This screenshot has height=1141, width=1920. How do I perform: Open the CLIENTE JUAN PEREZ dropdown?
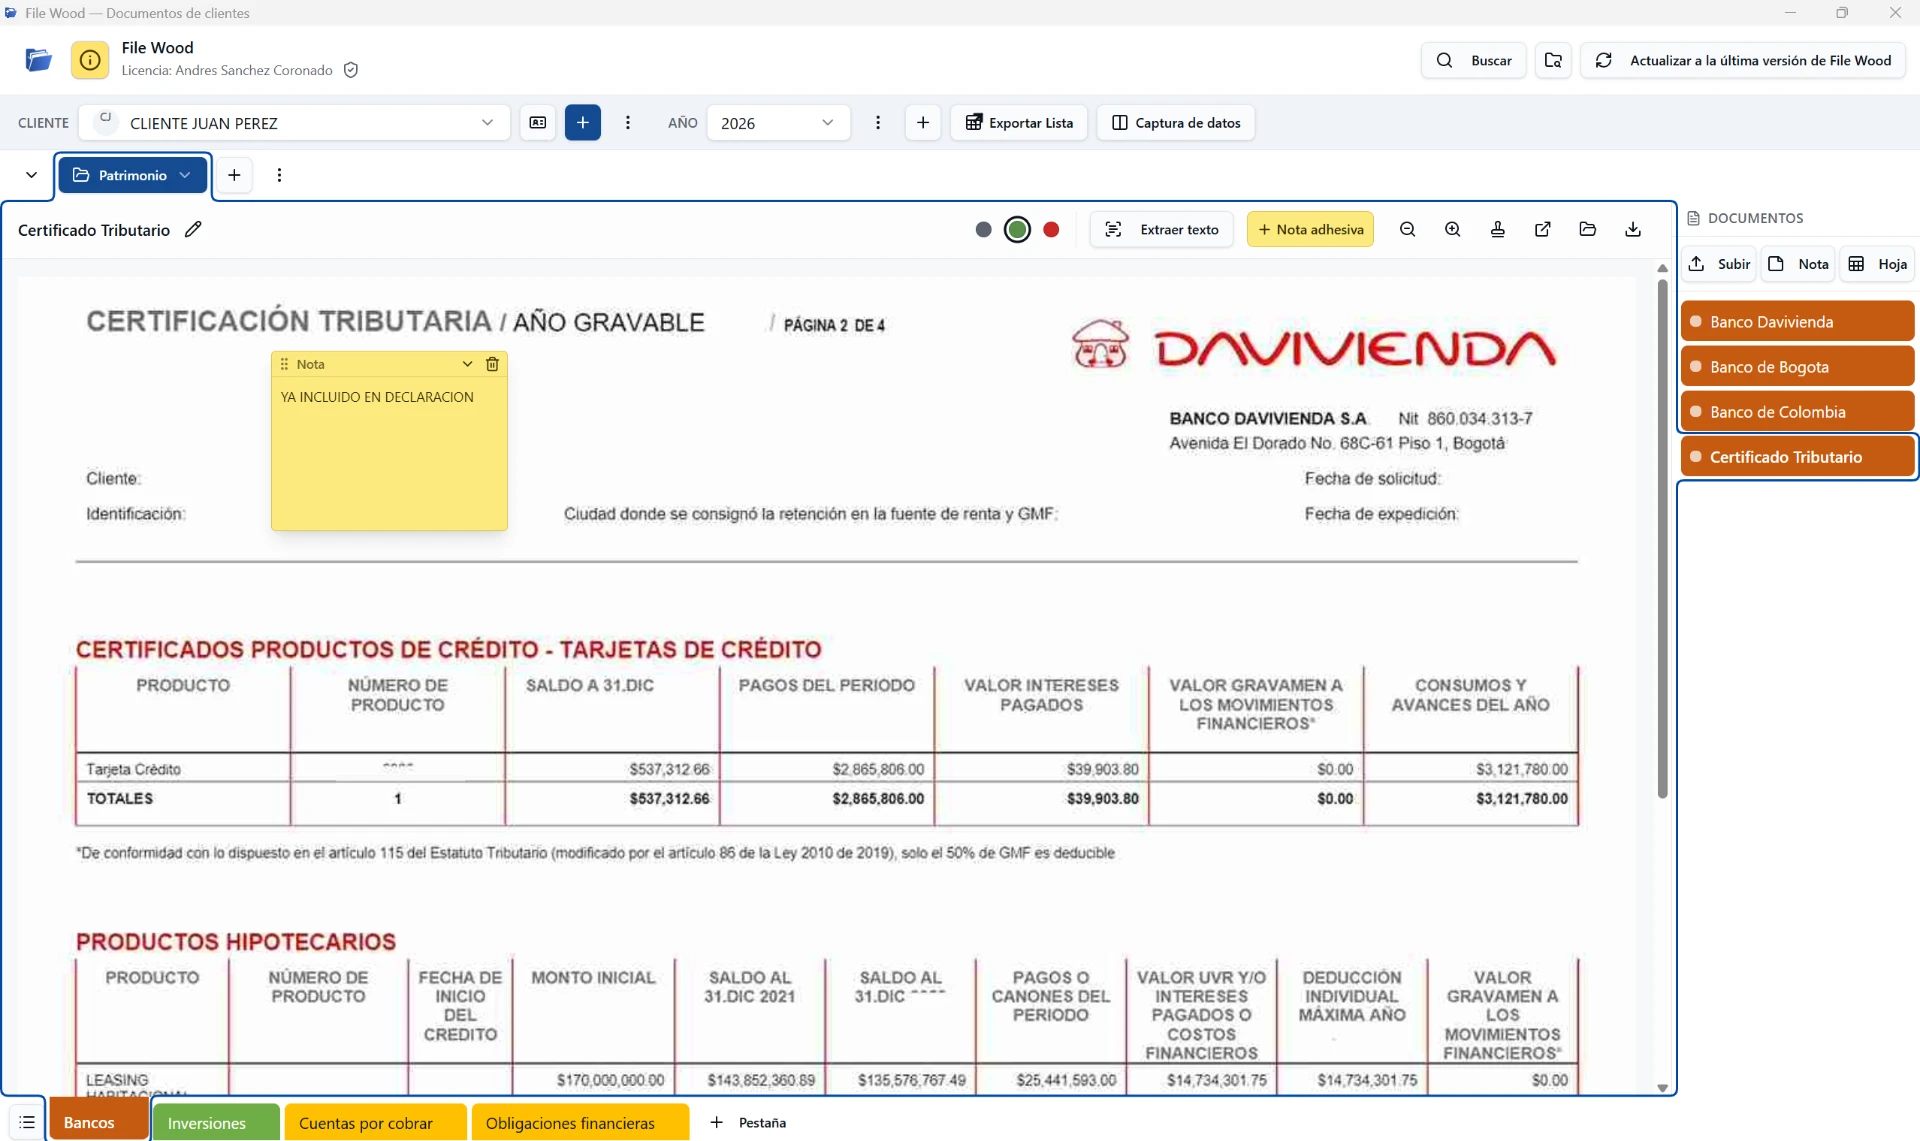(x=295, y=122)
